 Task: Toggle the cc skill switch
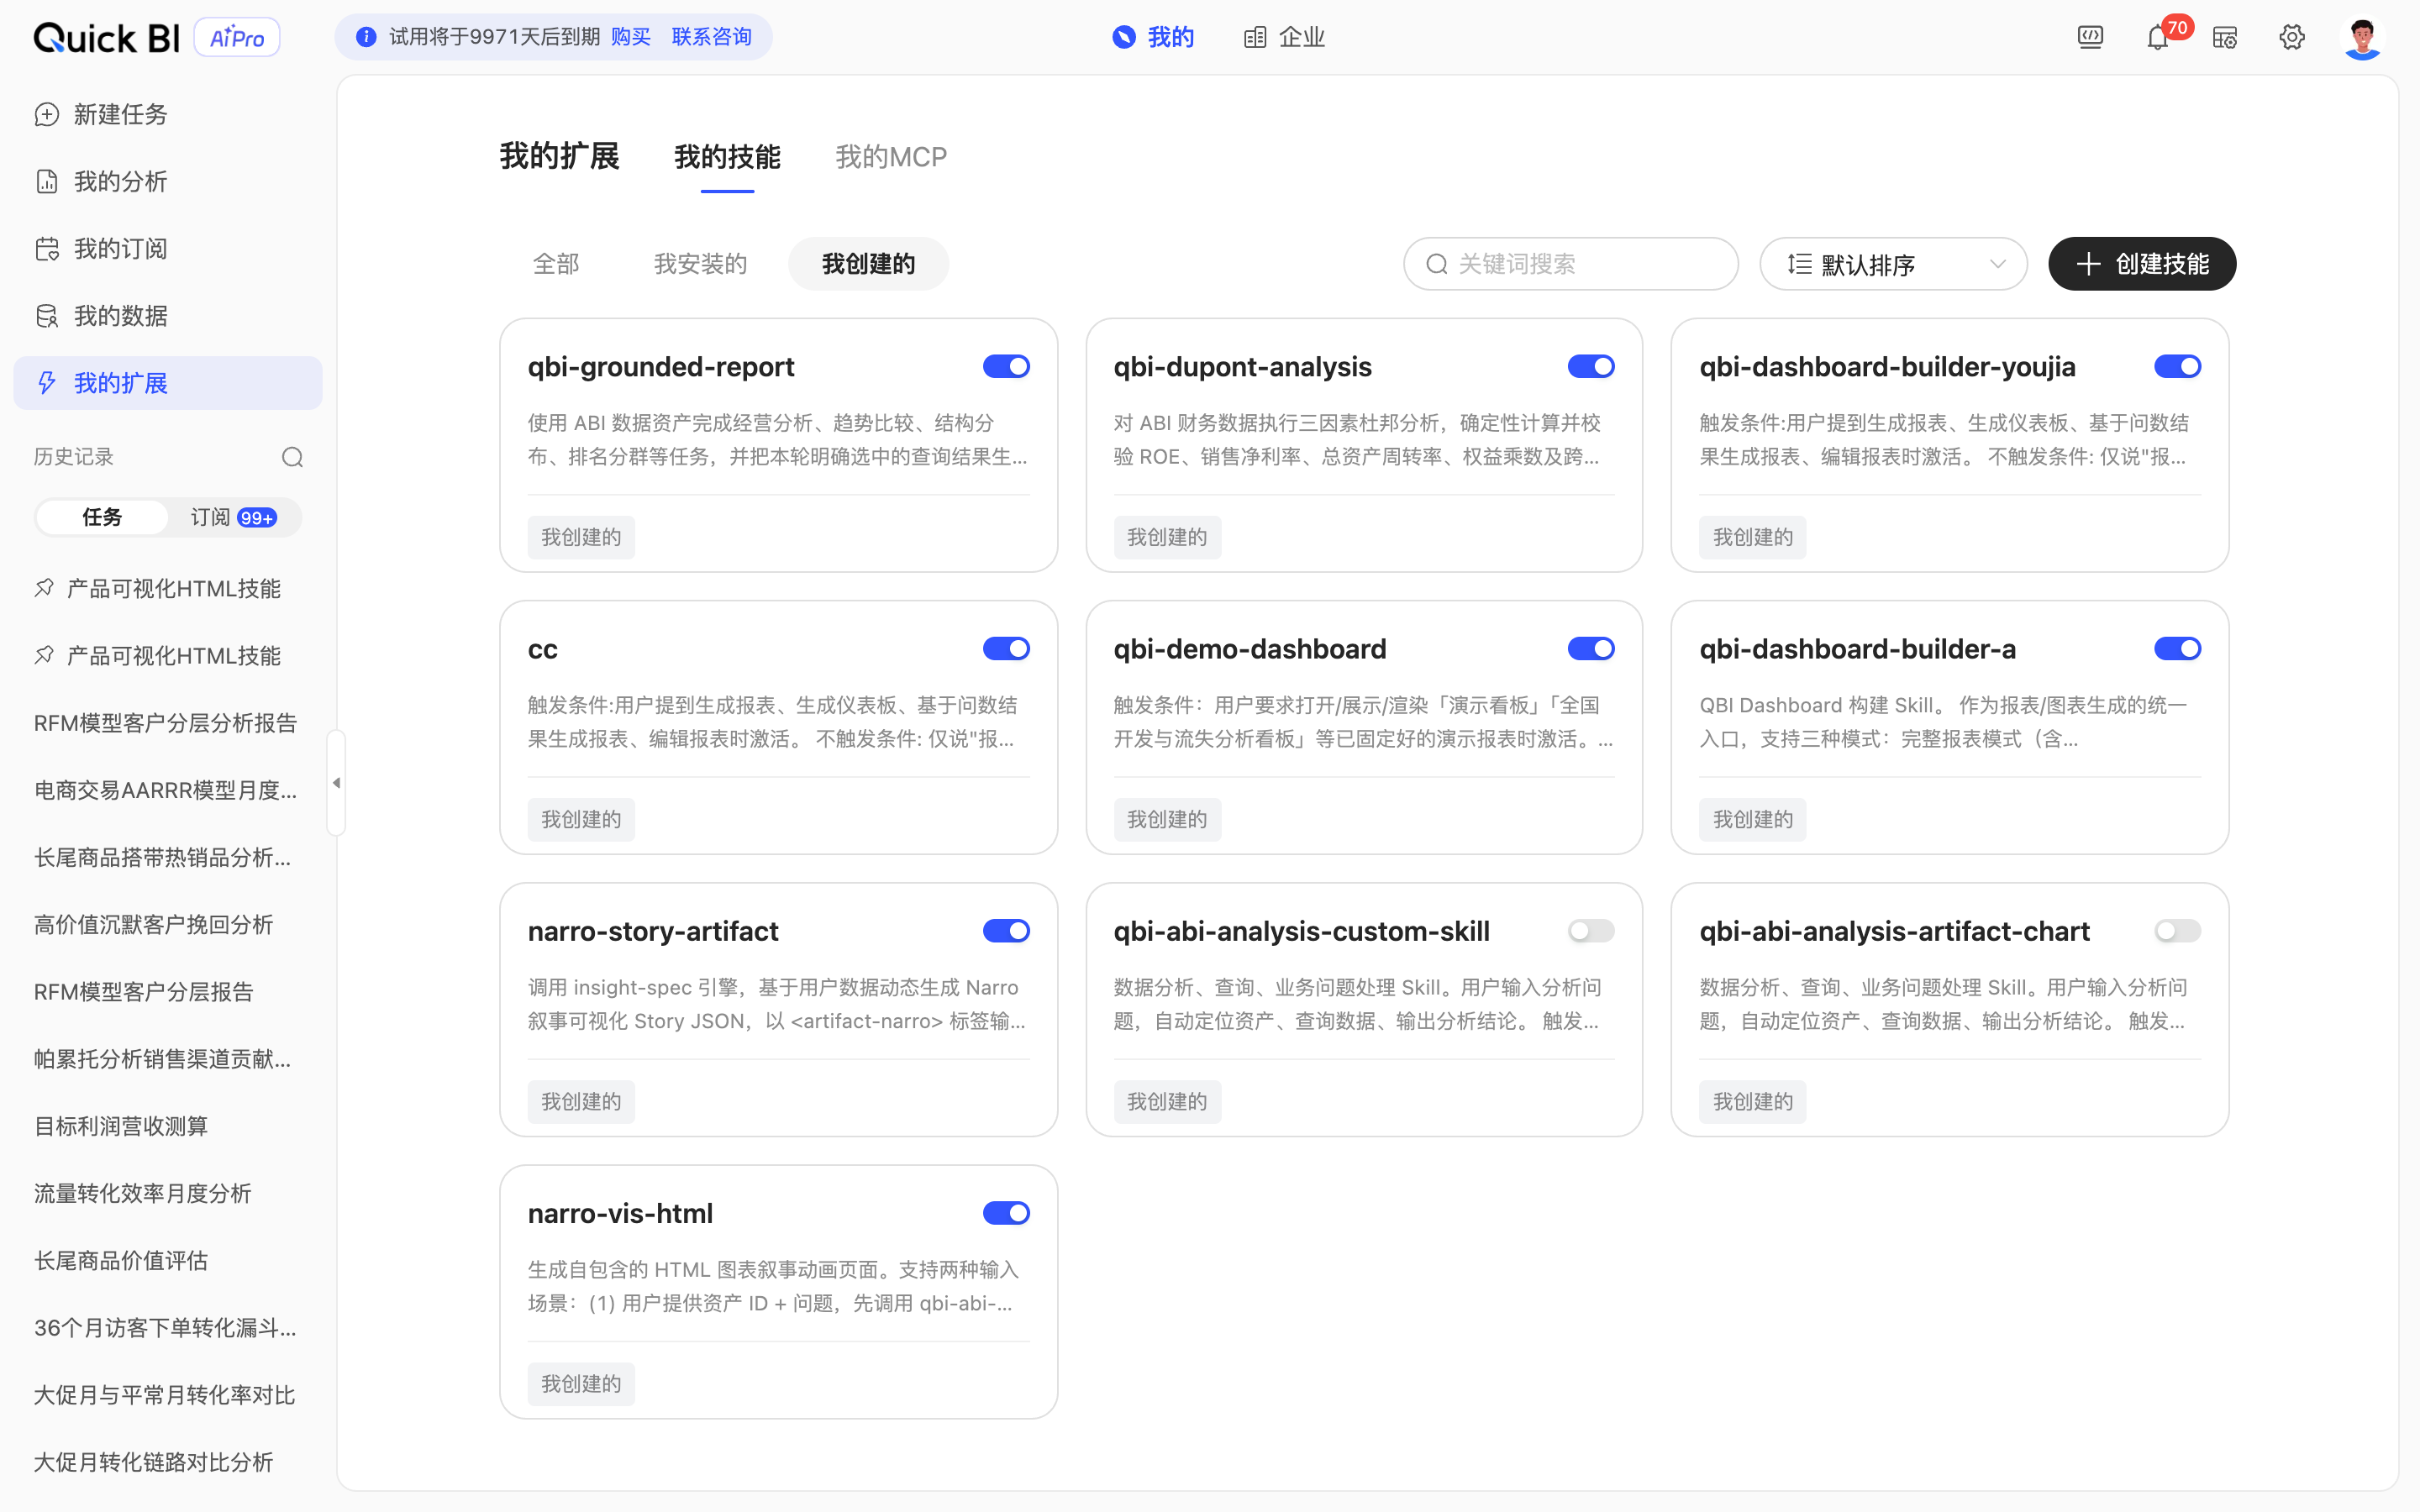(x=1006, y=649)
